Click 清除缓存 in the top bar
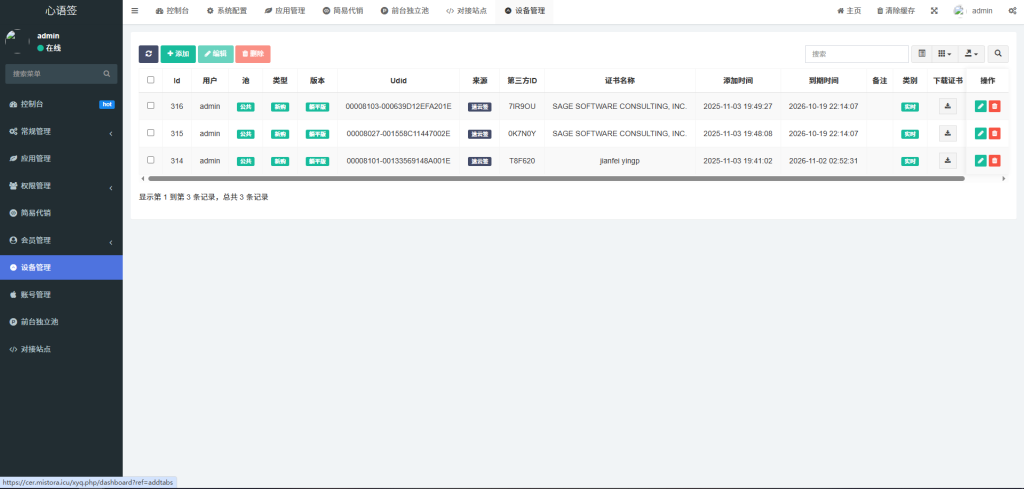This screenshot has height=489, width=1024. 896,11
